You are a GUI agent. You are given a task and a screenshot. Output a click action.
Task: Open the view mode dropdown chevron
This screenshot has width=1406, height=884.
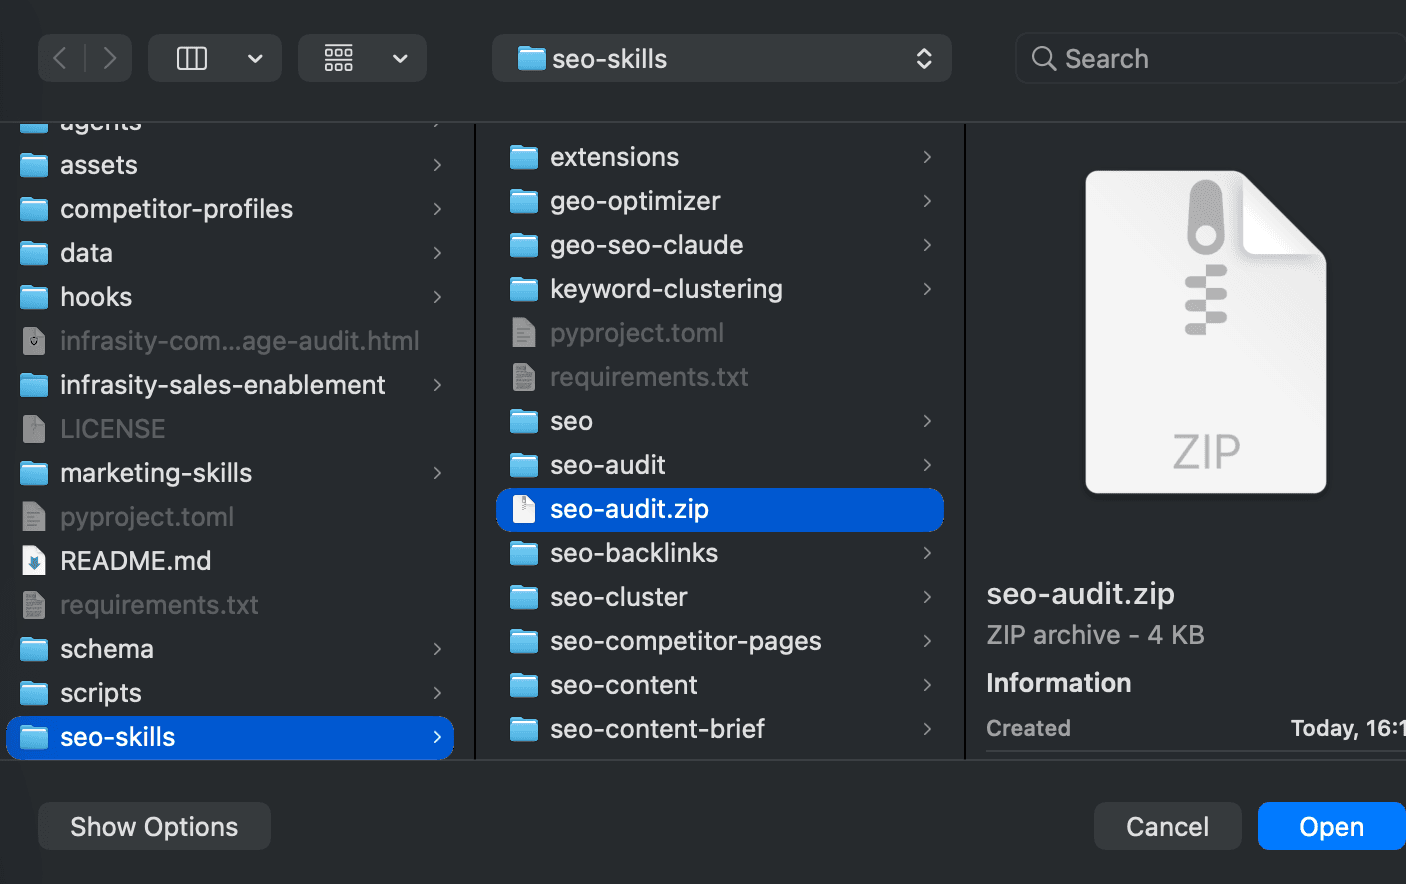coord(256,59)
